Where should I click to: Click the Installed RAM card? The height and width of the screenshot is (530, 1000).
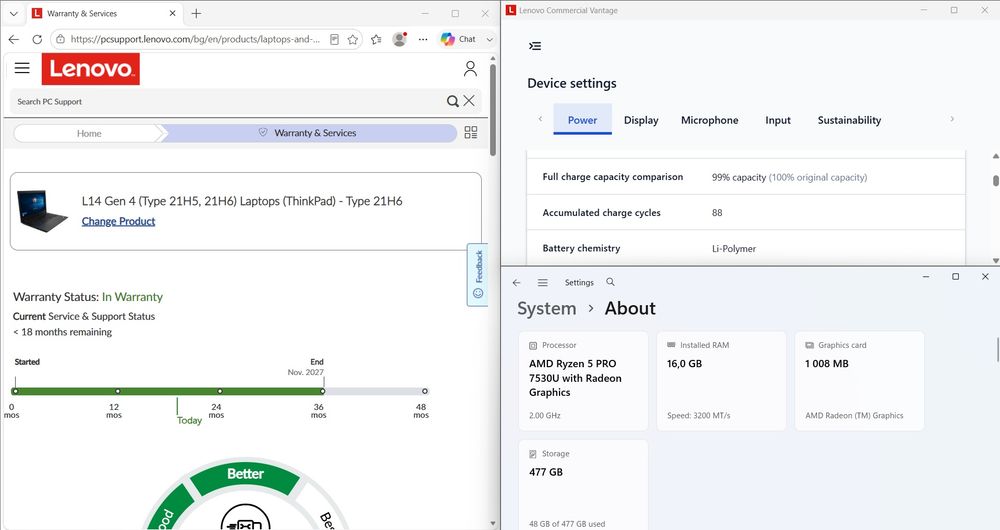[x=721, y=381]
